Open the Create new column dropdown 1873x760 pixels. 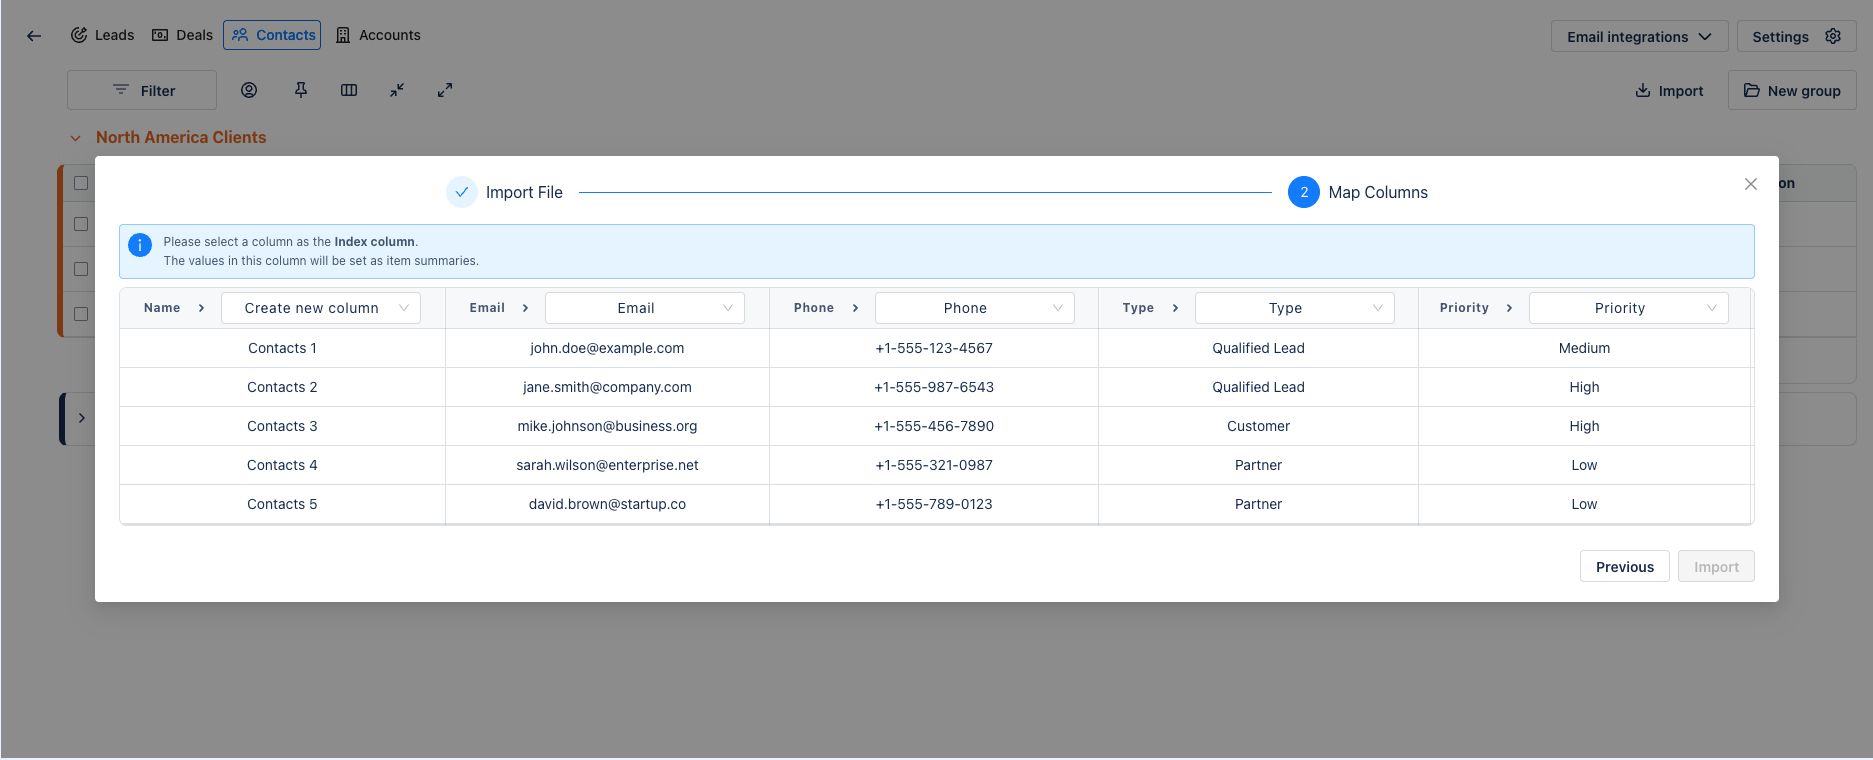pyautogui.click(x=320, y=308)
